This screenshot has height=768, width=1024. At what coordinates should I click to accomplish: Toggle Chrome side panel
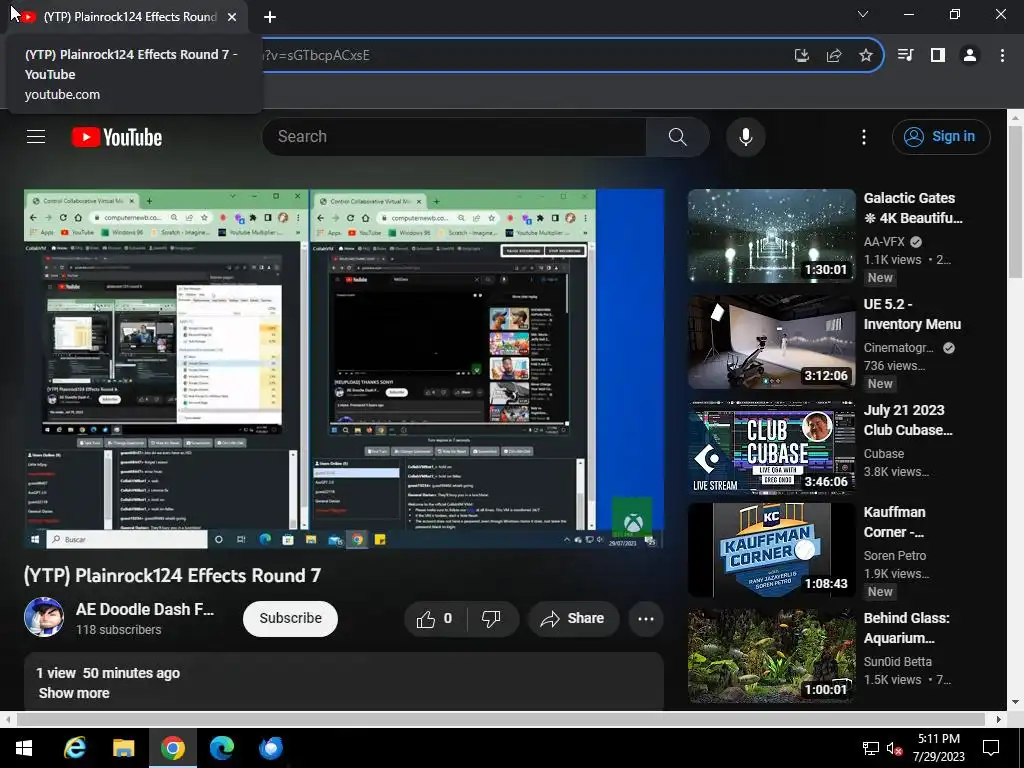click(937, 56)
